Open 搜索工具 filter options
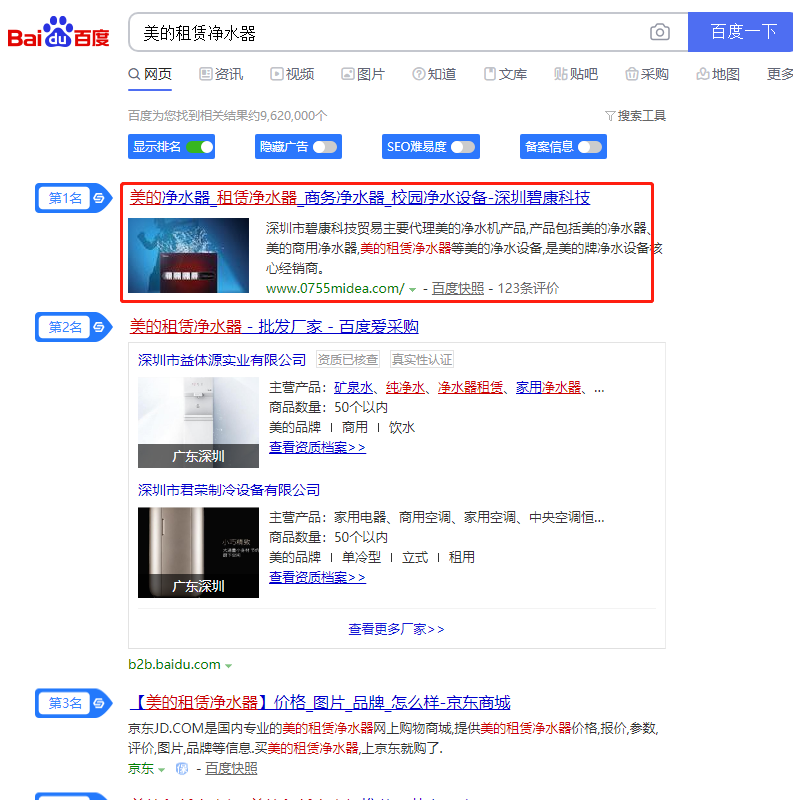 point(635,116)
